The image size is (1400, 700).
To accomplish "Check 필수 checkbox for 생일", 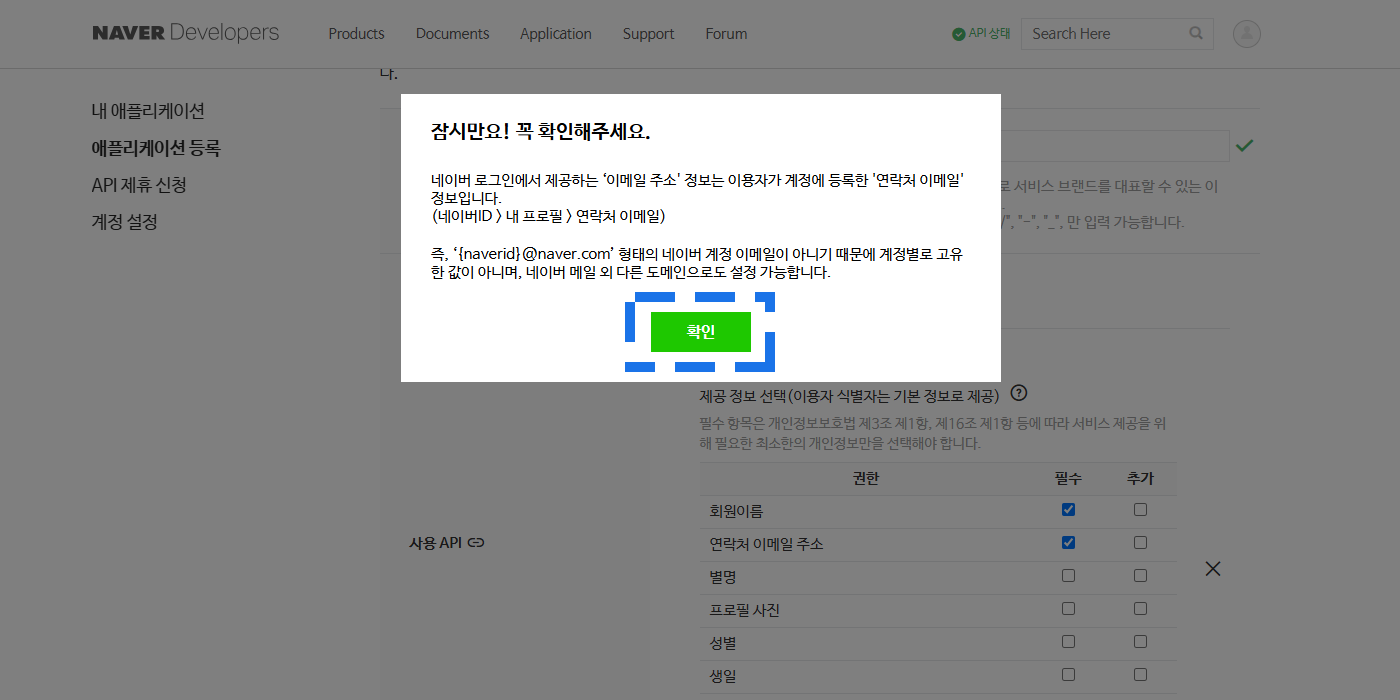I will click(x=1068, y=675).
